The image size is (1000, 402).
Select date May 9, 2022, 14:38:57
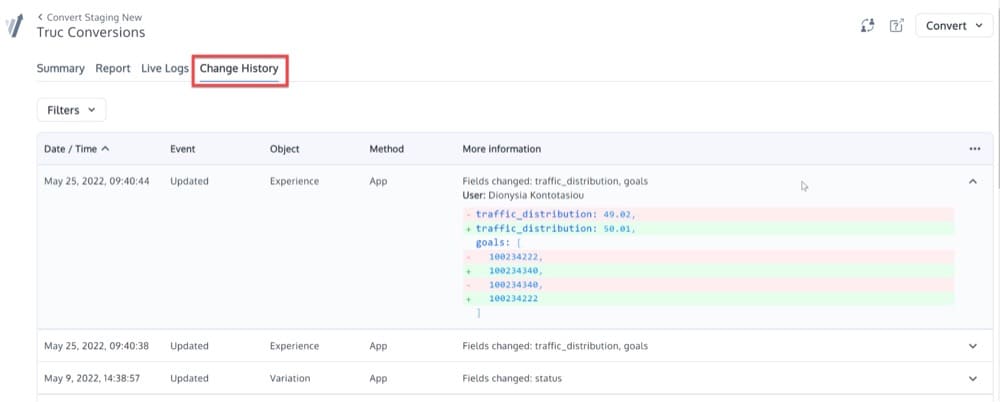click(x=92, y=378)
